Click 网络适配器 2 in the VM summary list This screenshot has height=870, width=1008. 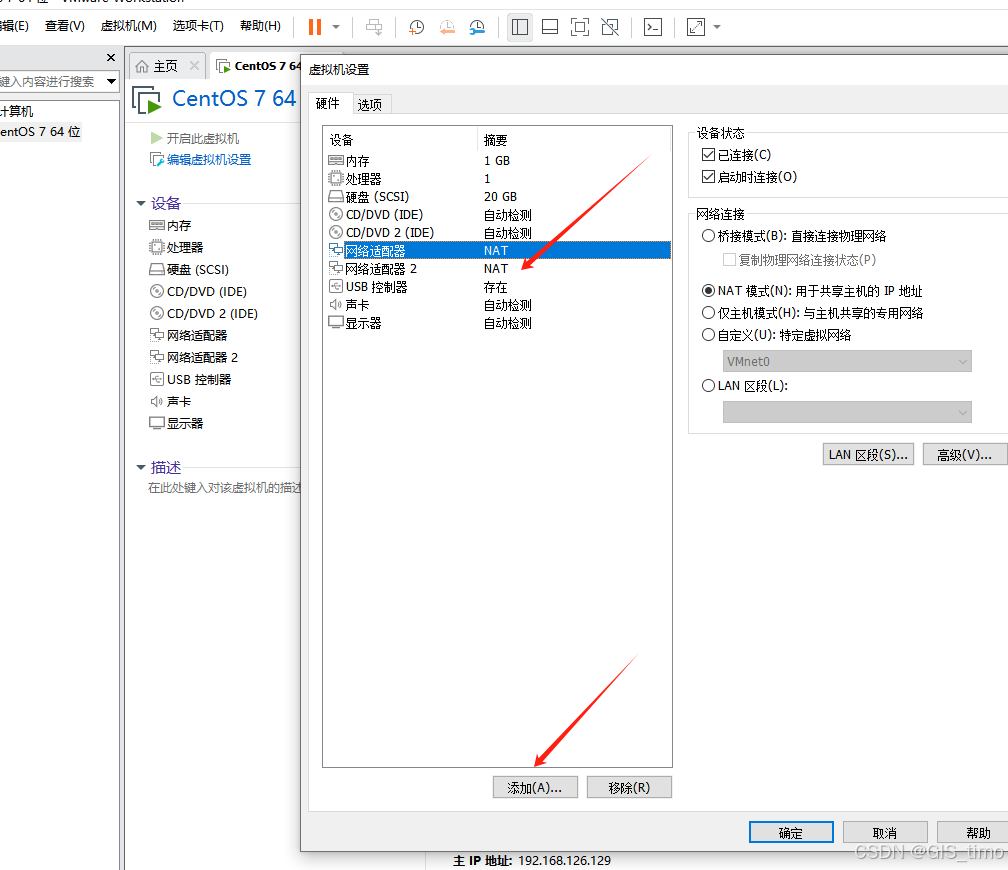(194, 358)
